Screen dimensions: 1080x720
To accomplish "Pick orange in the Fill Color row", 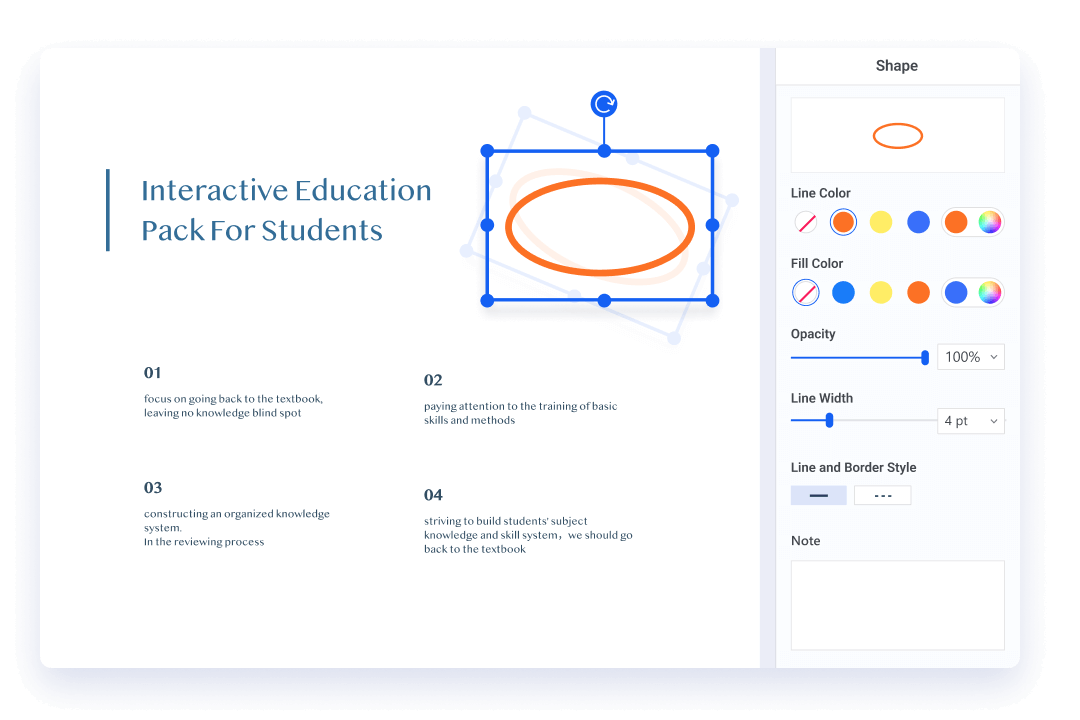I will [918, 292].
